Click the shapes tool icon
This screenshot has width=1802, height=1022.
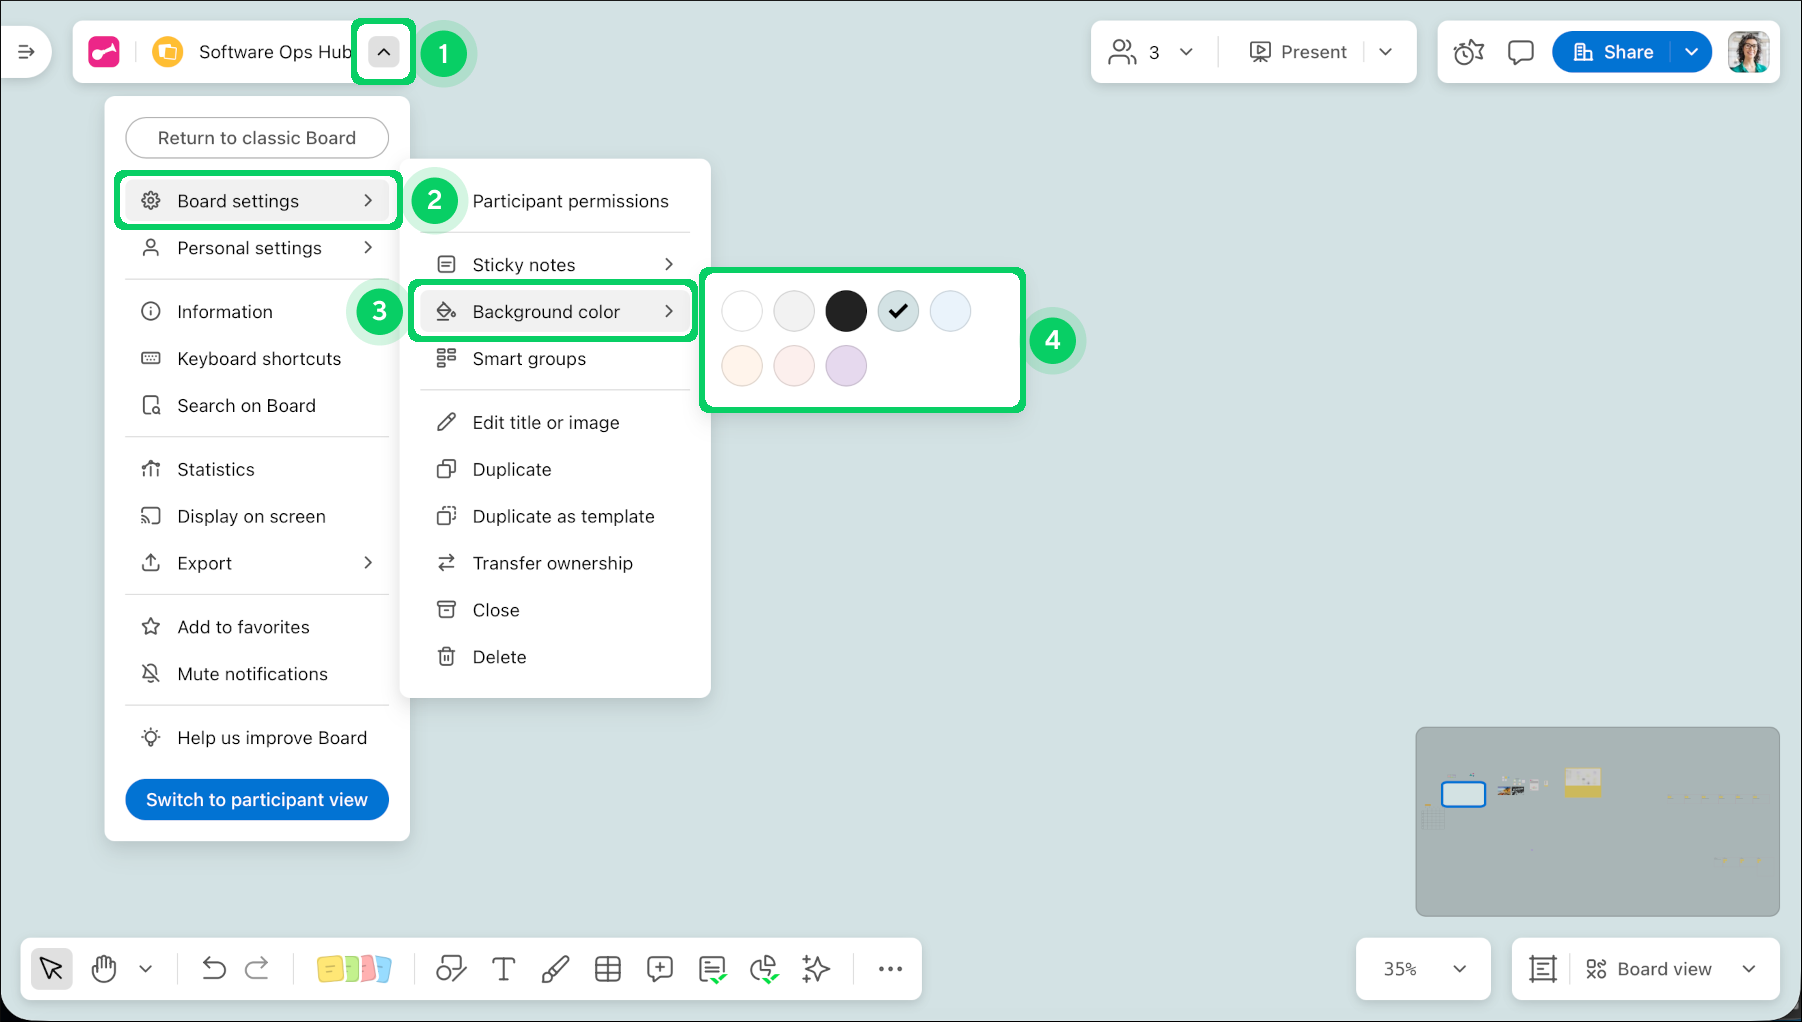[x=451, y=969]
